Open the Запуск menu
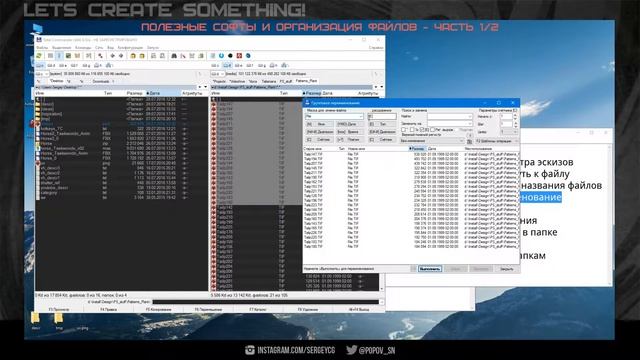This screenshot has width=640, height=360. coord(153,48)
